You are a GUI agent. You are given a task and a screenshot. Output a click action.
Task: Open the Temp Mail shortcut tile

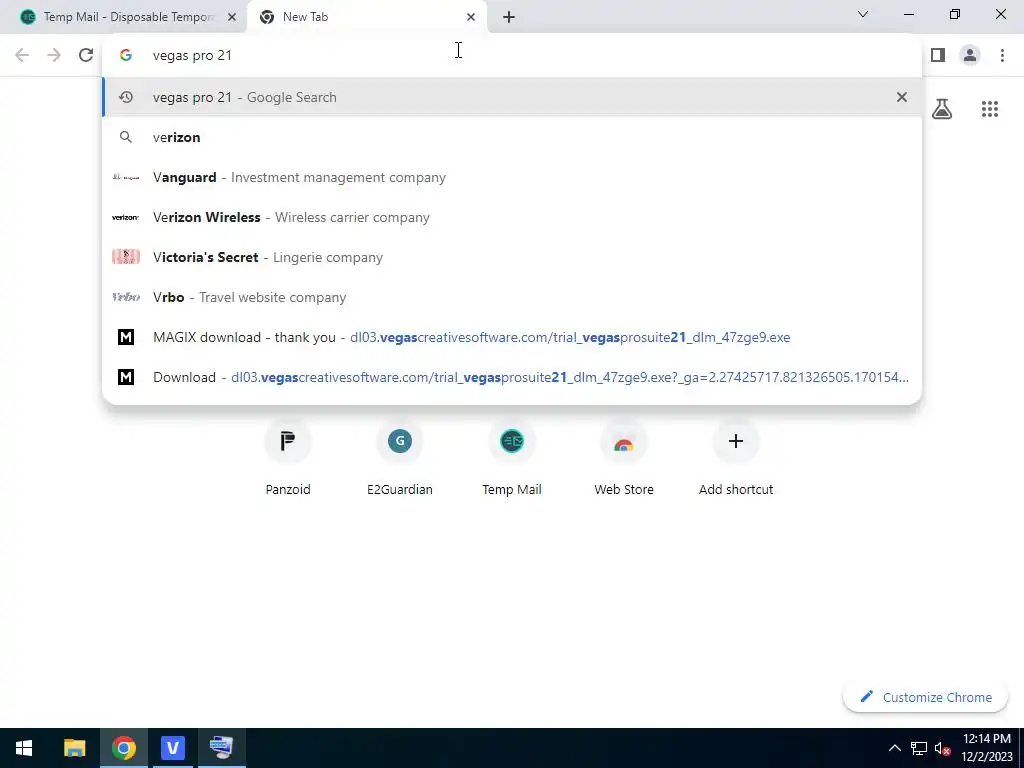point(512,457)
